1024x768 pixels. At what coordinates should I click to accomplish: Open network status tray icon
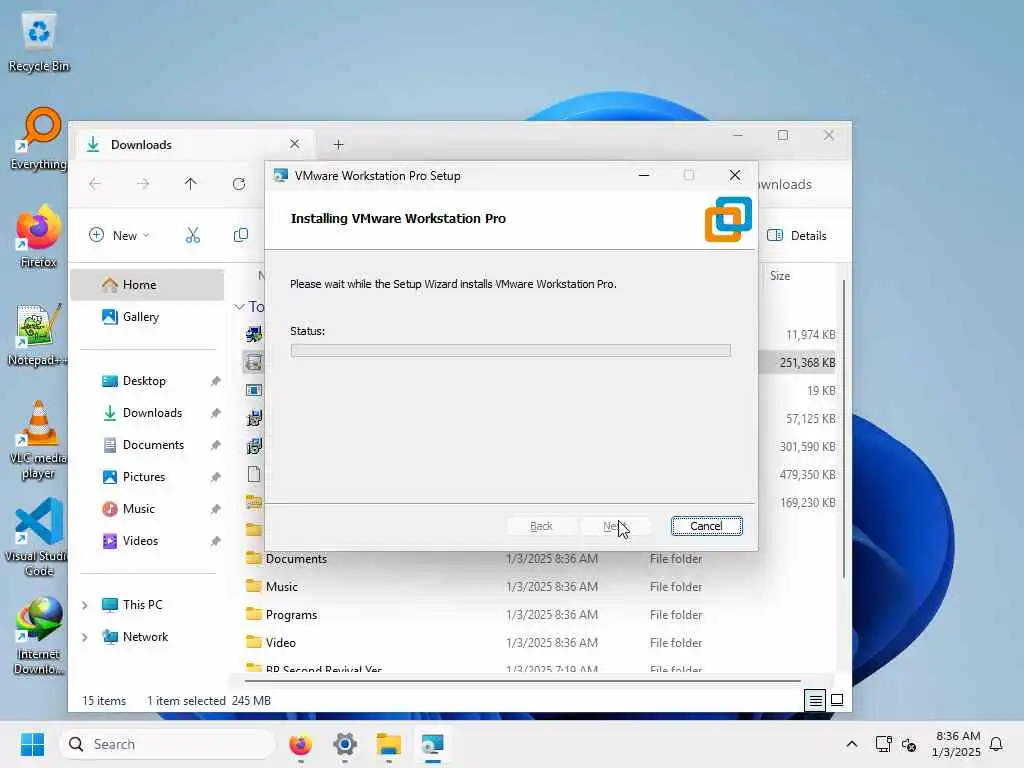[x=884, y=744]
